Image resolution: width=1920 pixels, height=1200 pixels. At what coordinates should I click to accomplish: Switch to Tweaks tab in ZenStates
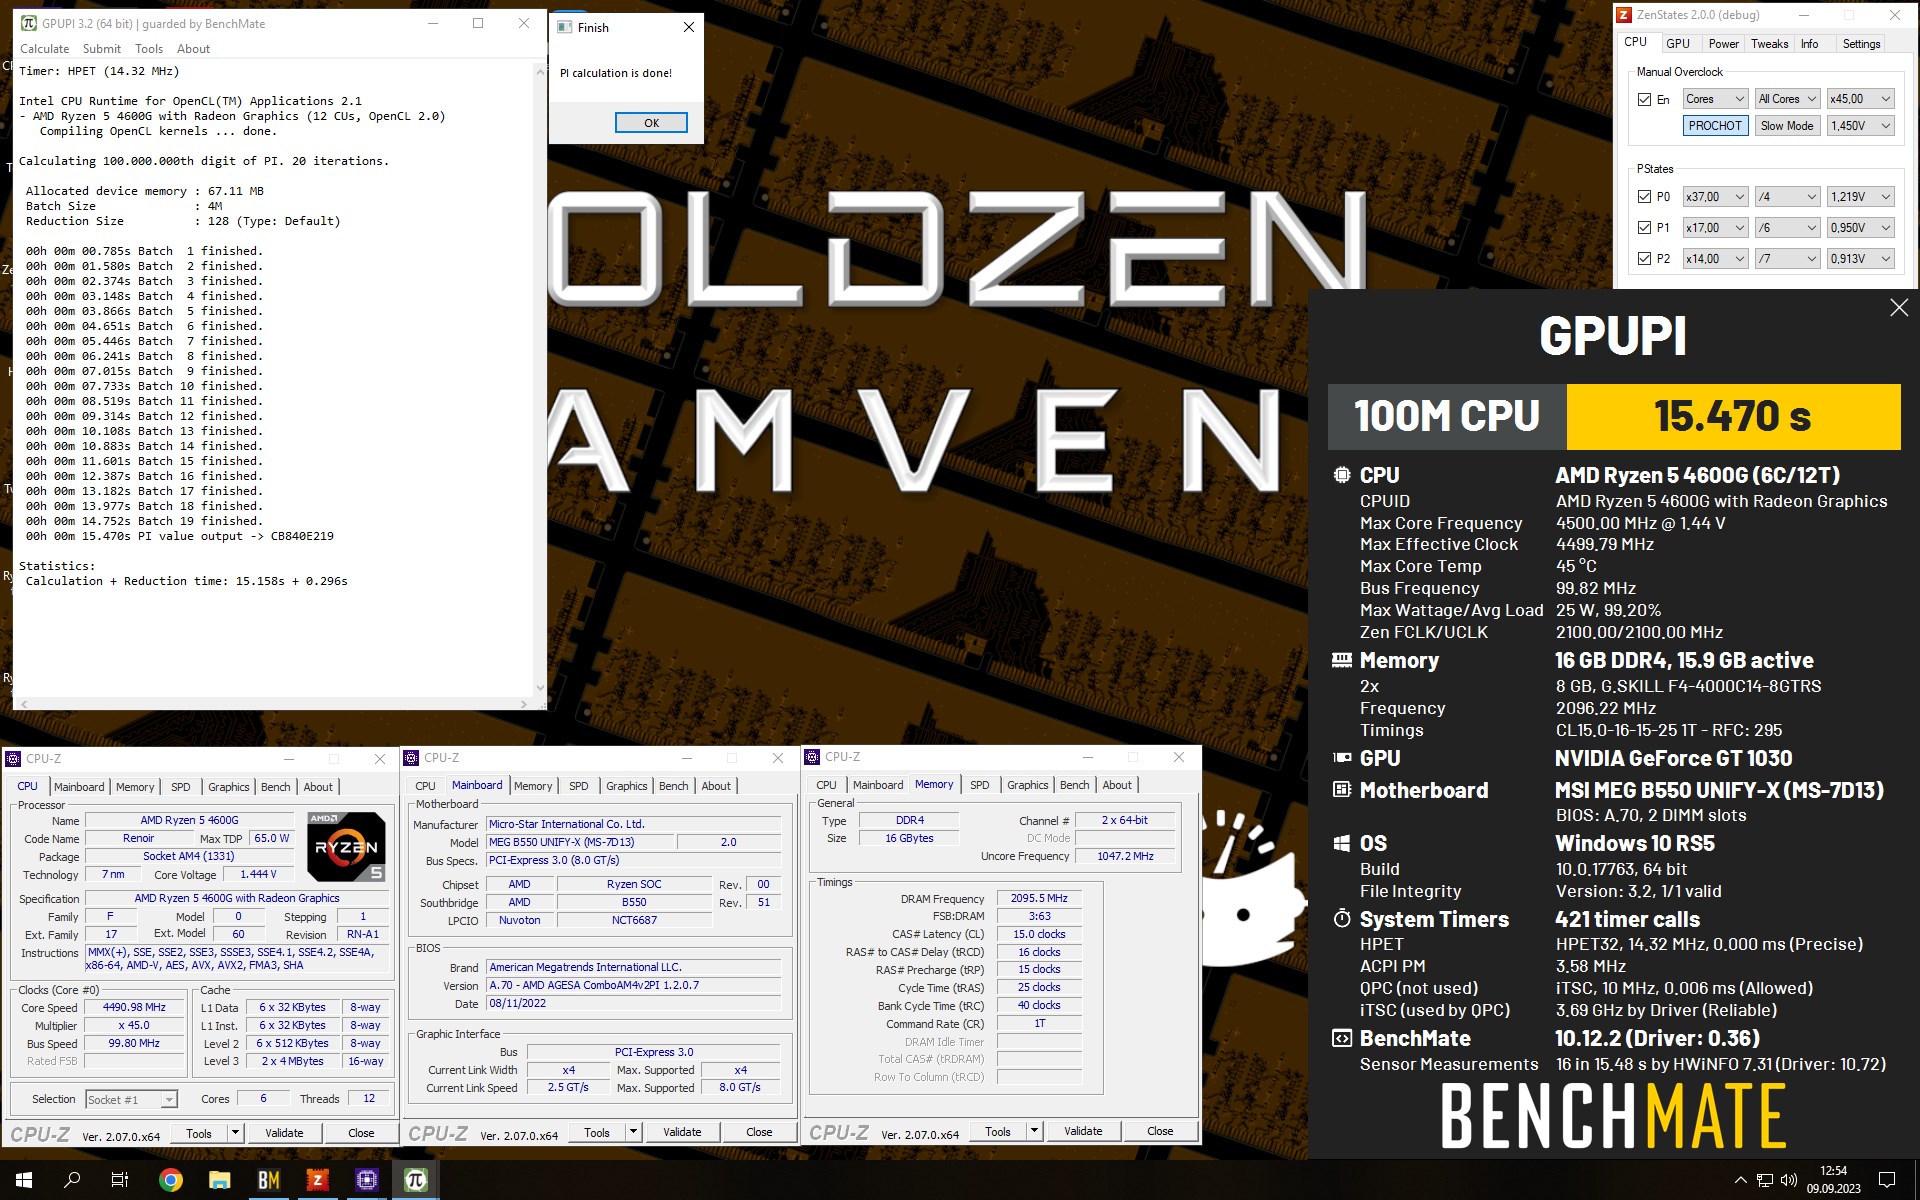1769,44
